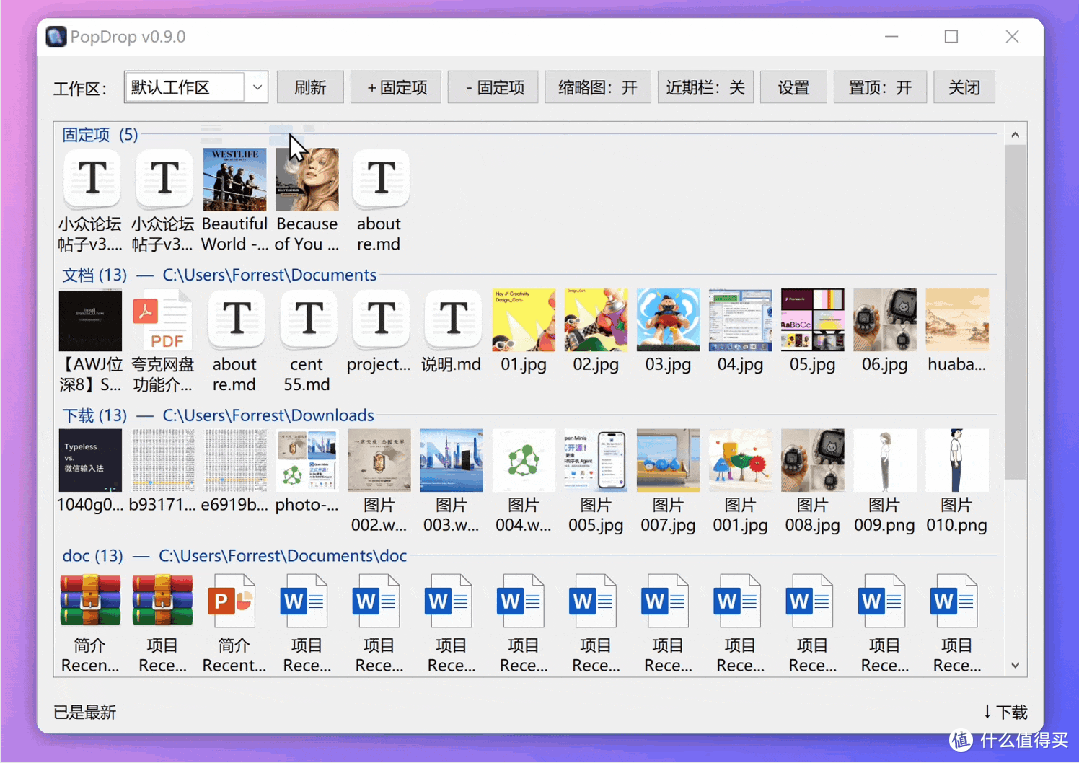
Task: Select the 03.jpg thumbnail
Action: pos(668,320)
